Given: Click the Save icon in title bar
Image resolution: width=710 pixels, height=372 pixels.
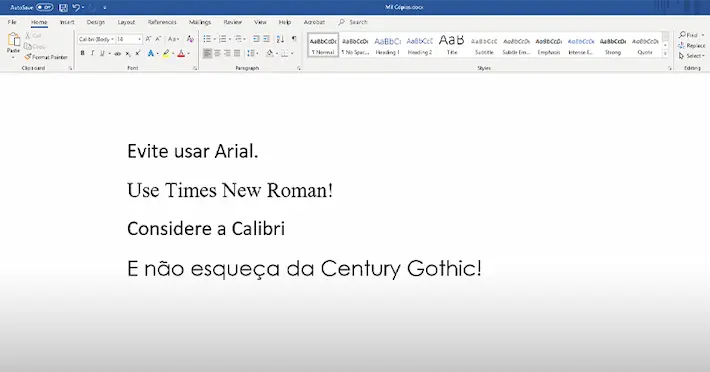Looking at the screenshot, I should point(63,7).
